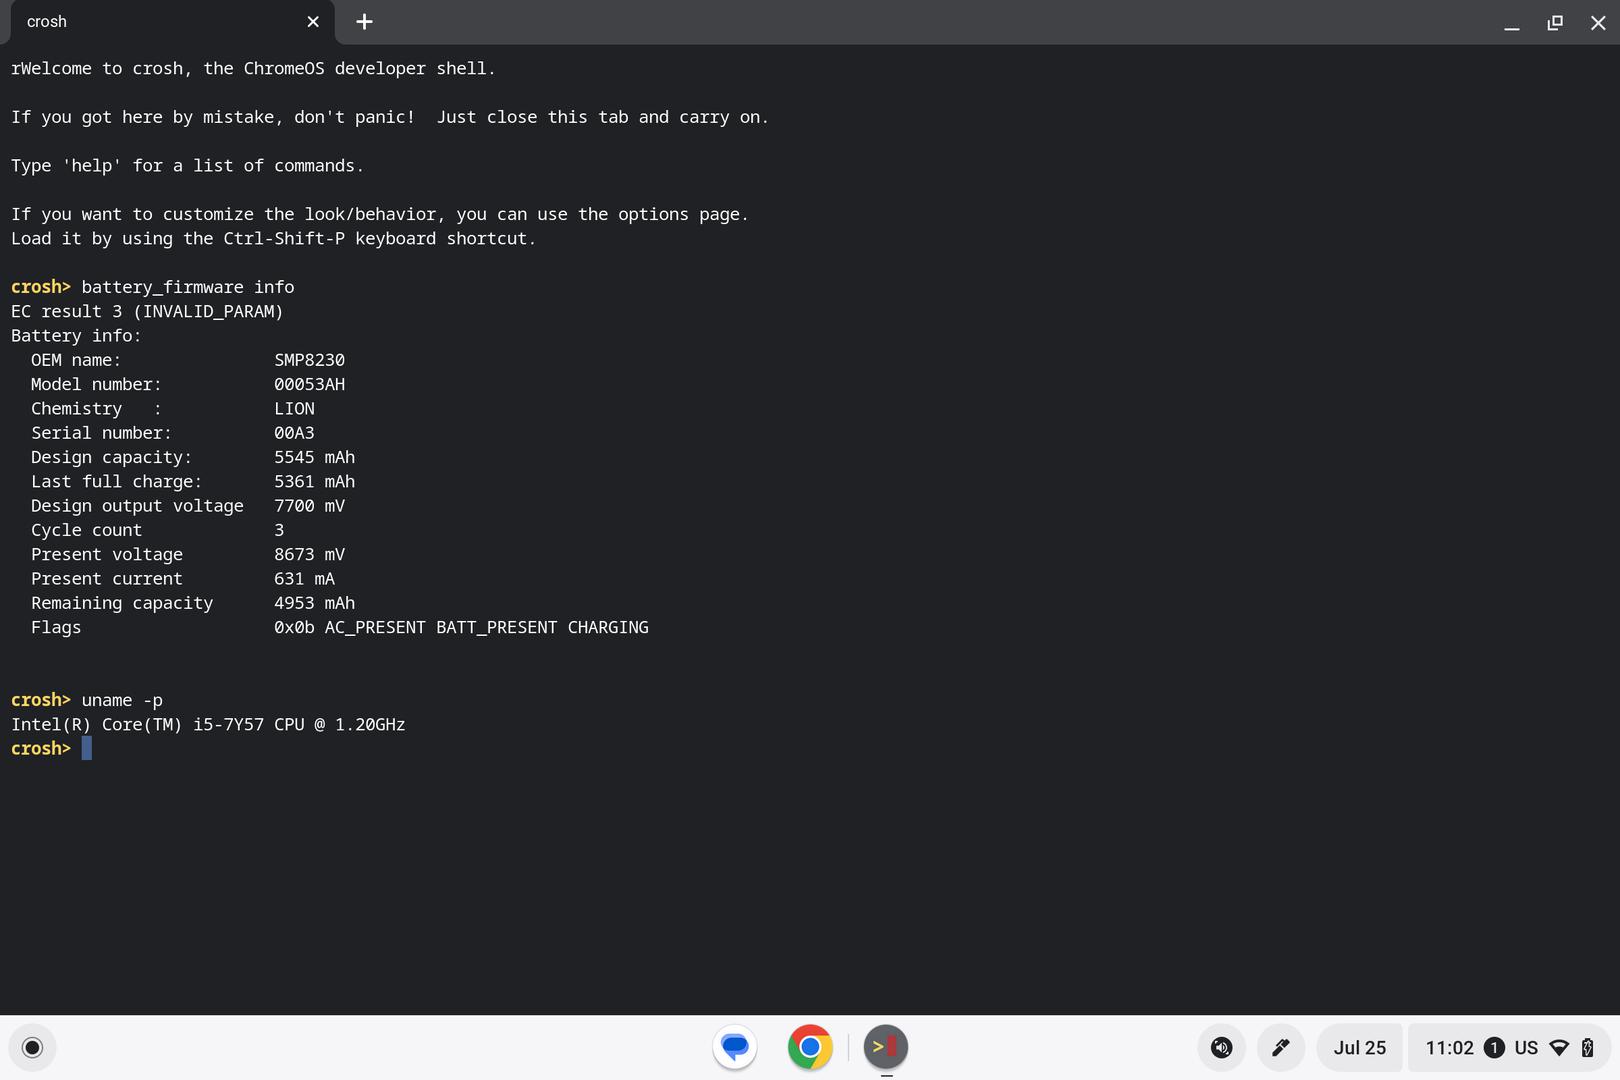This screenshot has height=1080, width=1620.
Task: Click the Wi-Fi status icon
Action: [x=1559, y=1047]
